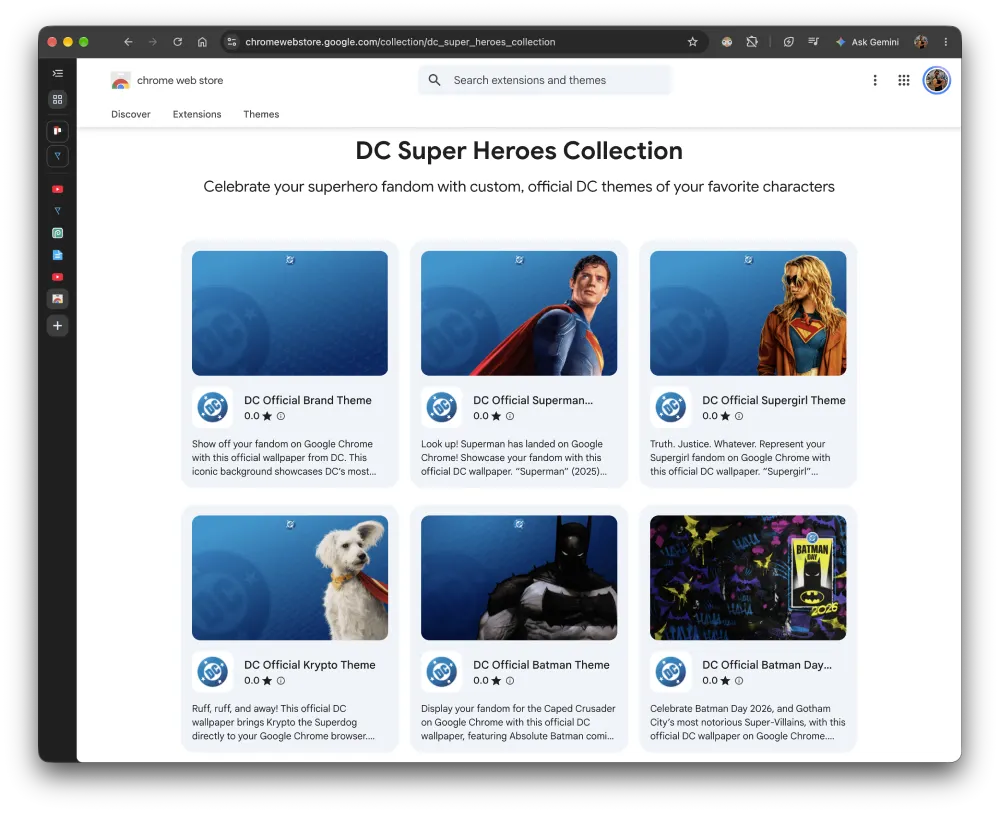This screenshot has height=813, width=1000.
Task: Switch to the unpinned funnel-icon tab
Action: pyautogui.click(x=57, y=211)
